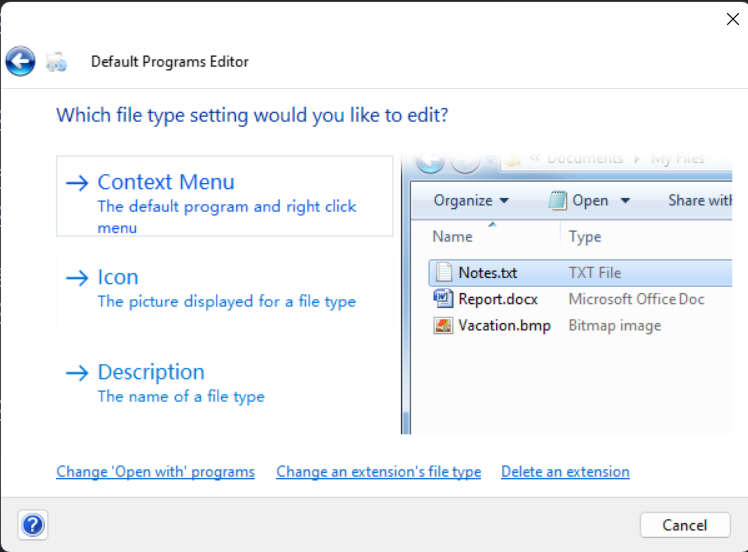Follow Change an extension's file type link

(x=378, y=471)
